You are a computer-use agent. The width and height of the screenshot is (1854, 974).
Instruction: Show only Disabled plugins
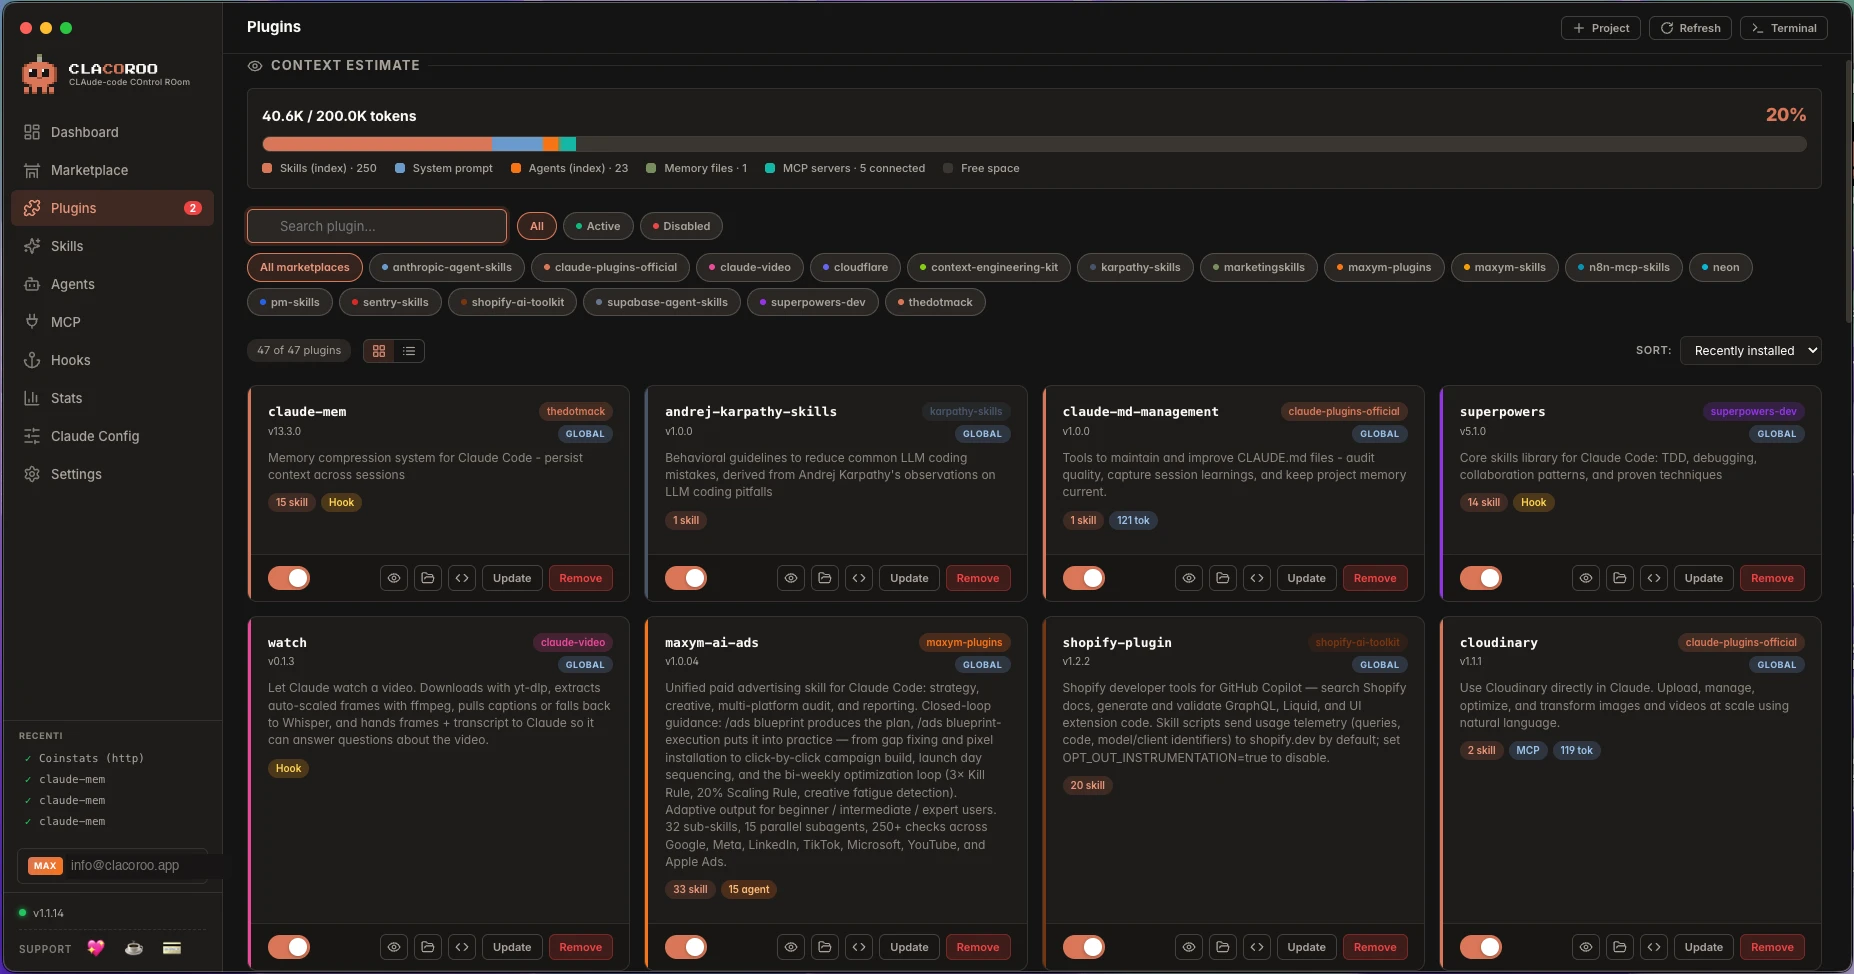click(681, 226)
